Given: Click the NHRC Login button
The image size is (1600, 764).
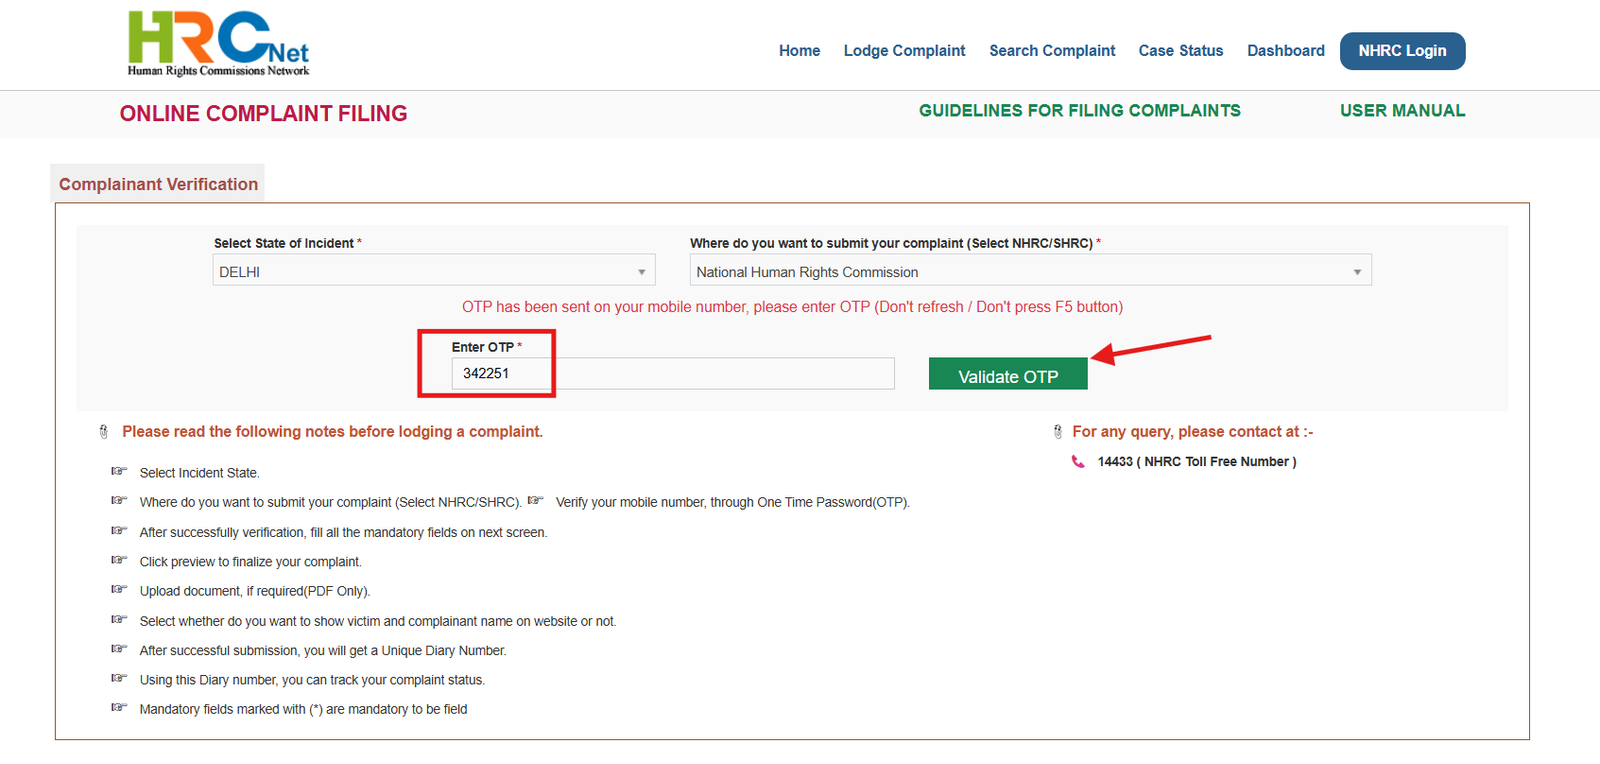Looking at the screenshot, I should 1402,51.
